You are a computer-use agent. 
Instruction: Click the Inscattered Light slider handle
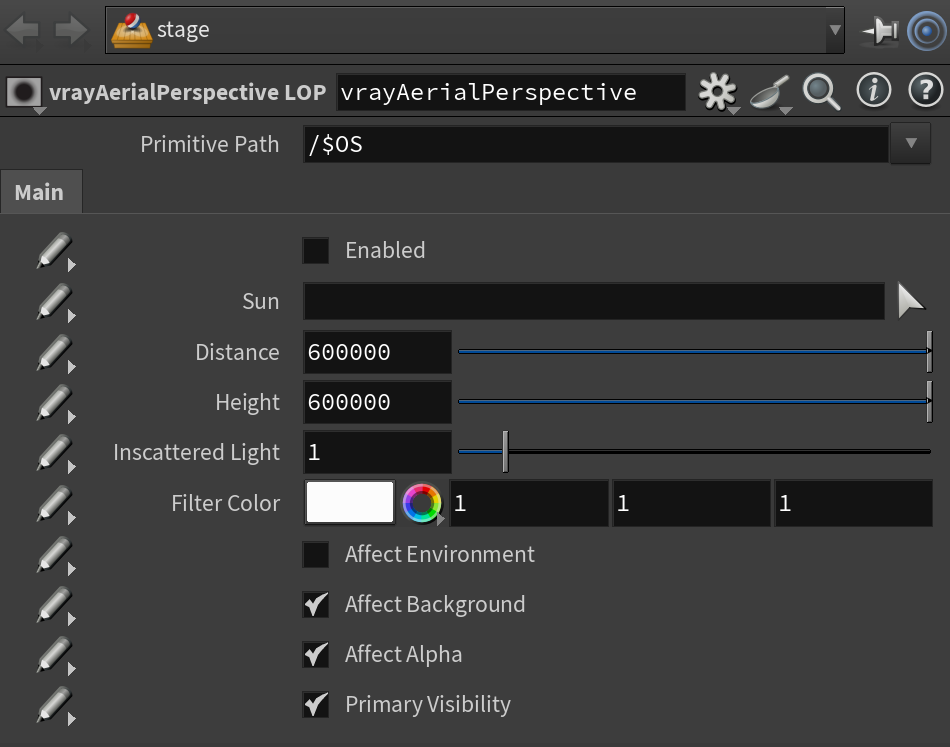tap(505, 452)
